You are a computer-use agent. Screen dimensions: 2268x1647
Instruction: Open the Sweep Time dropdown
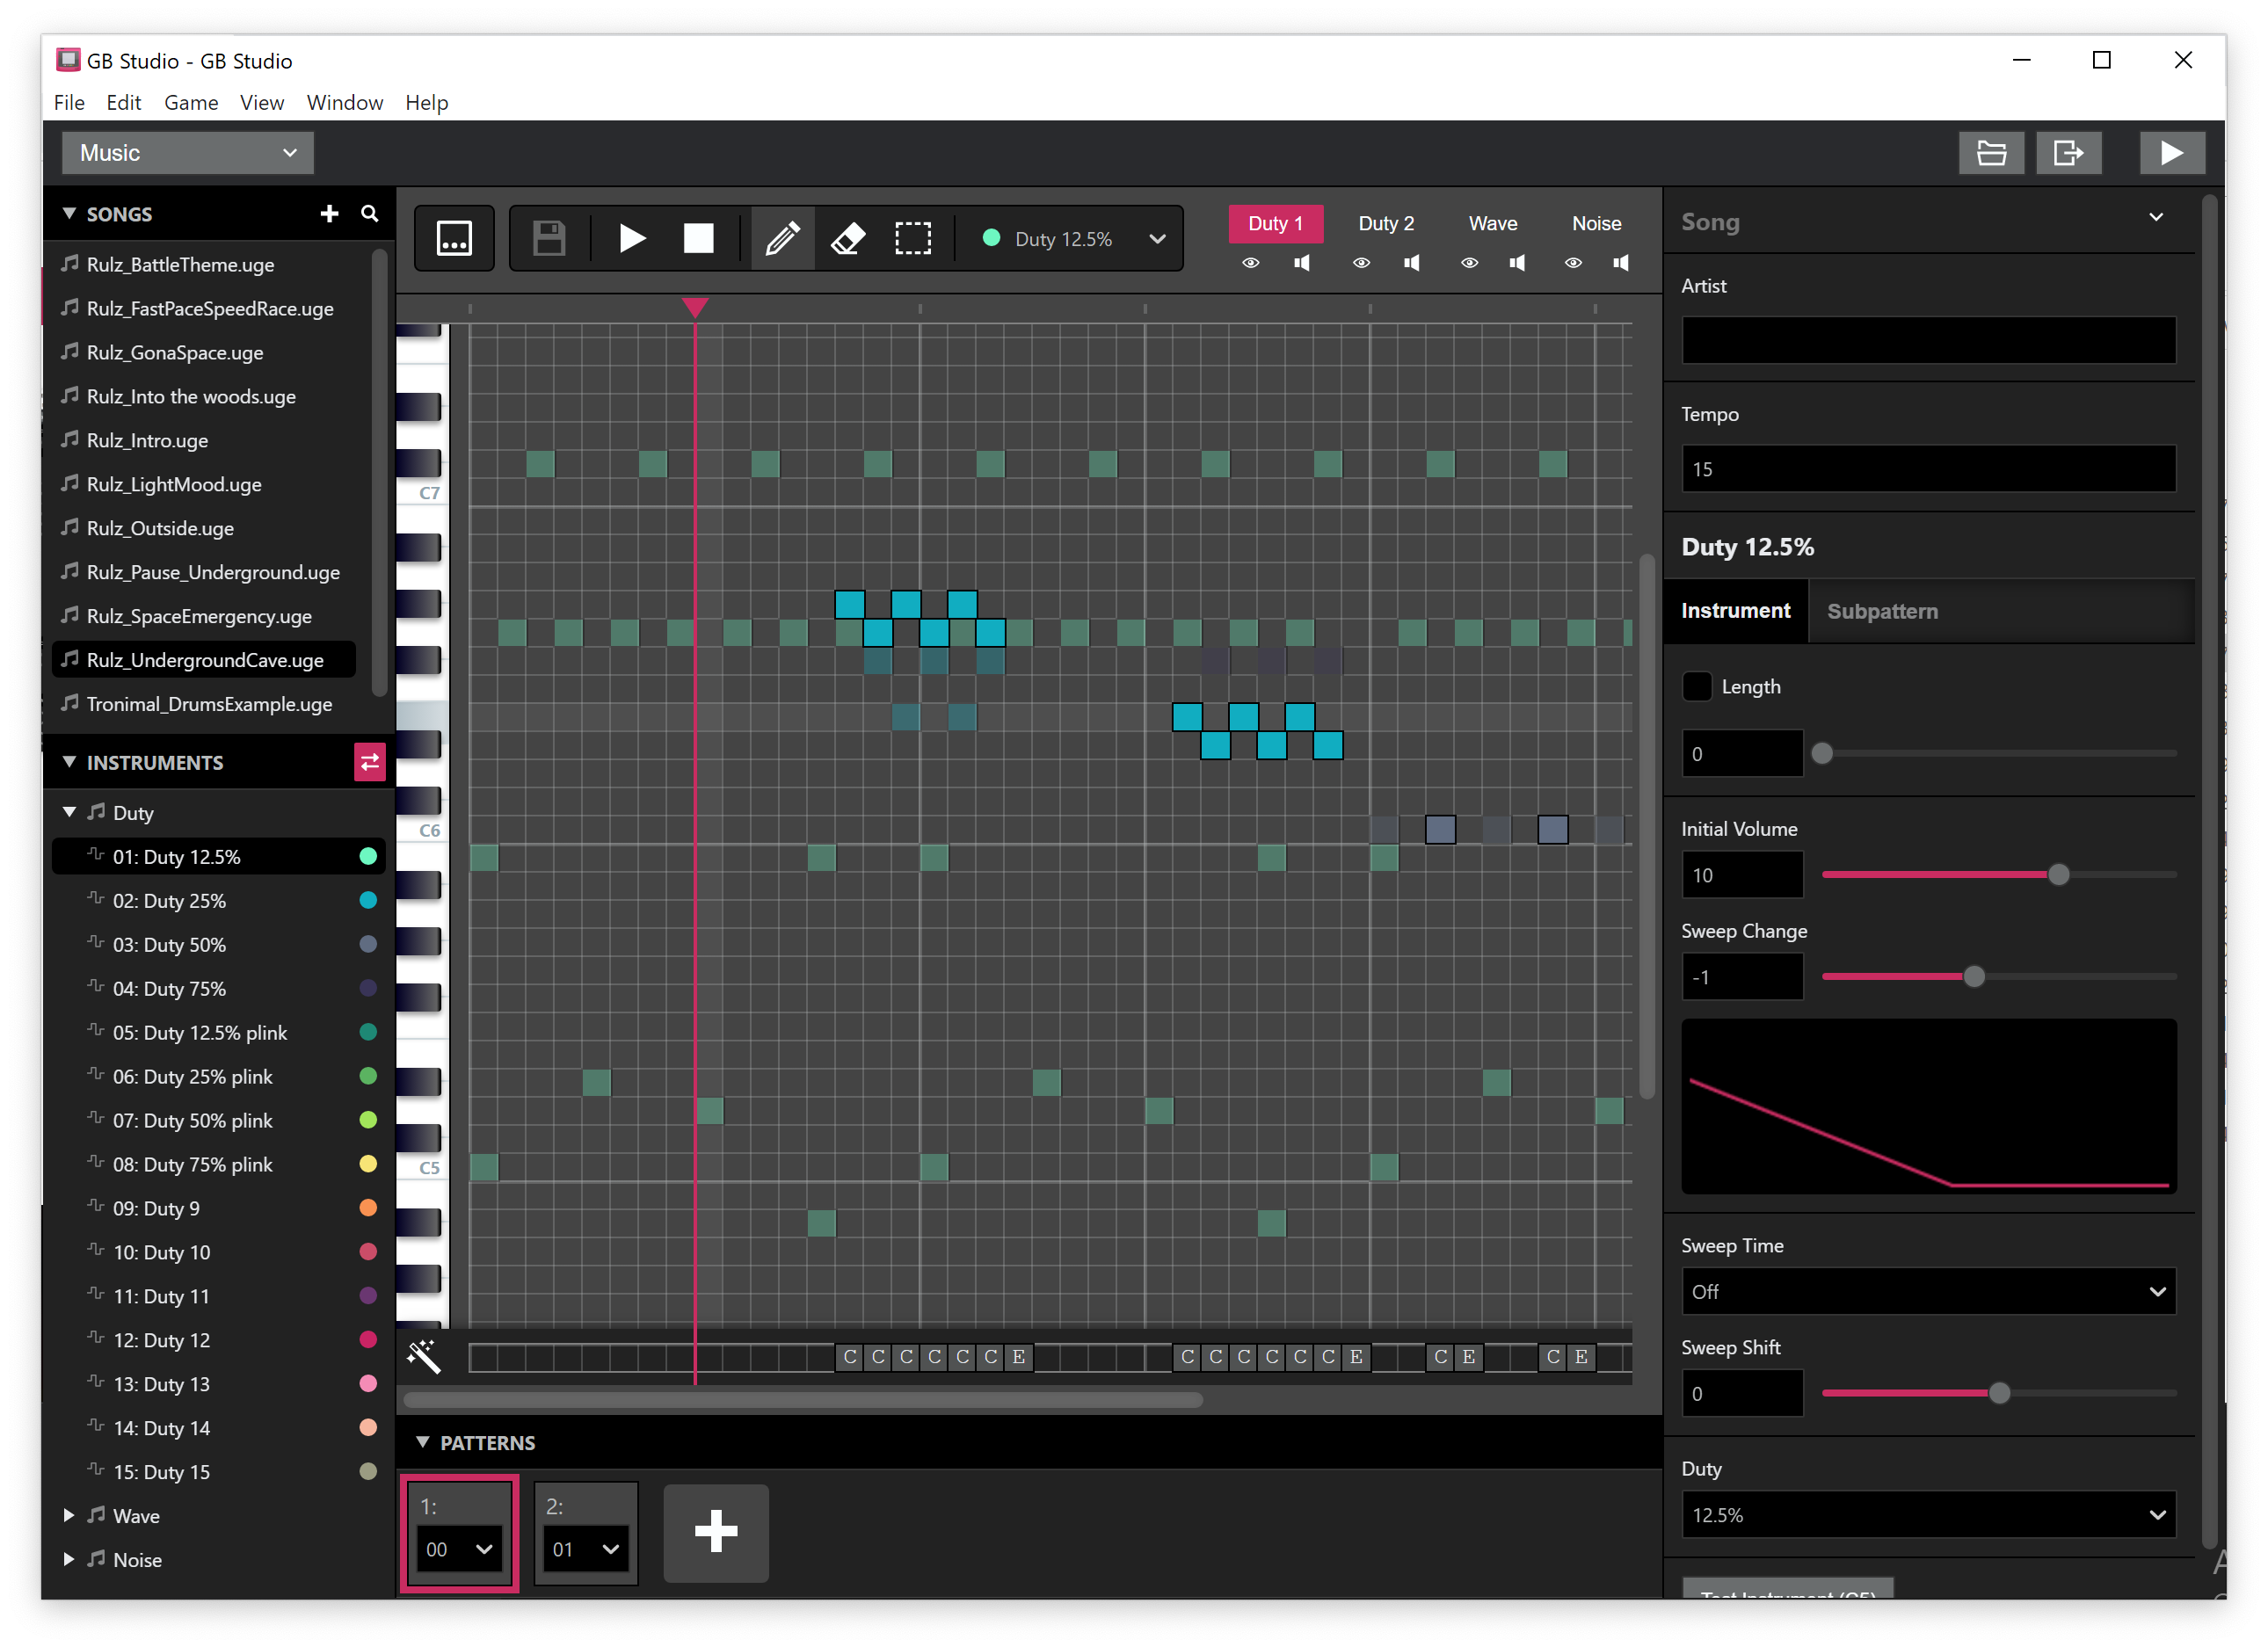pyautogui.click(x=1929, y=1291)
